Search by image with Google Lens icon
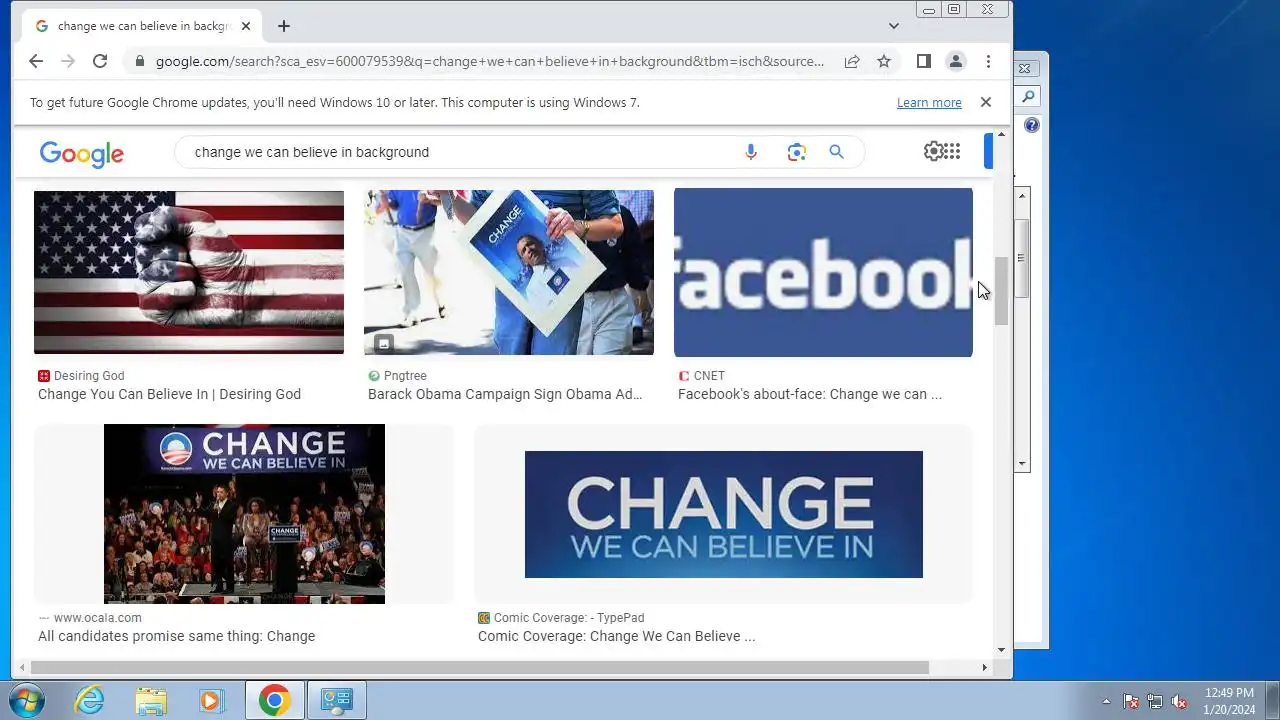Image resolution: width=1280 pixels, height=720 pixels. 796,152
